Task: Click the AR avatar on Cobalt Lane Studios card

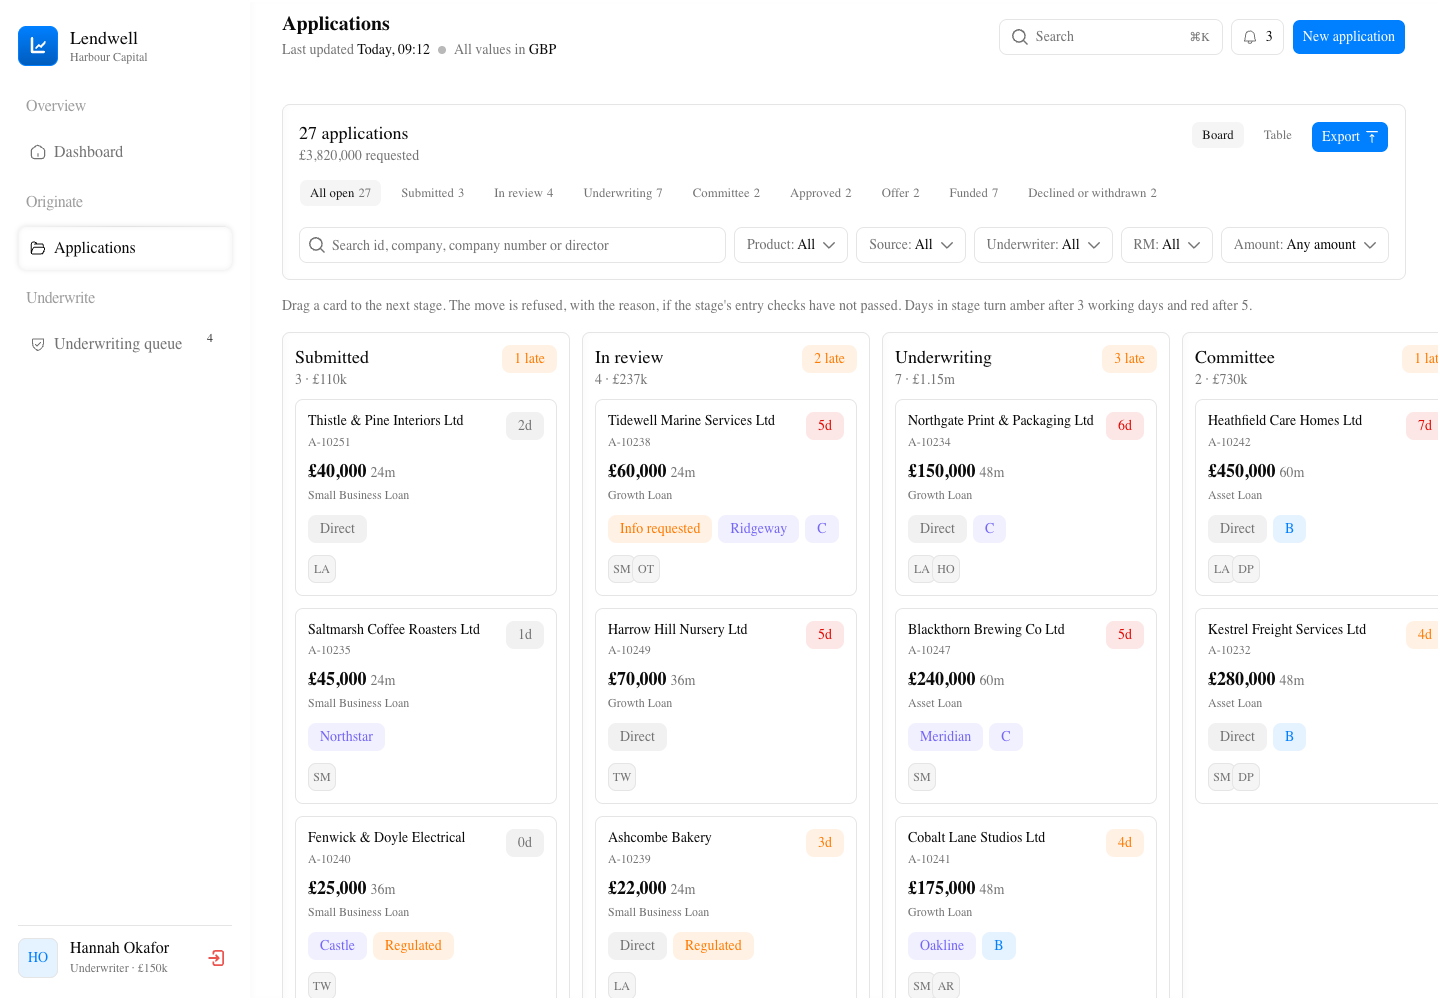Action: tap(946, 986)
